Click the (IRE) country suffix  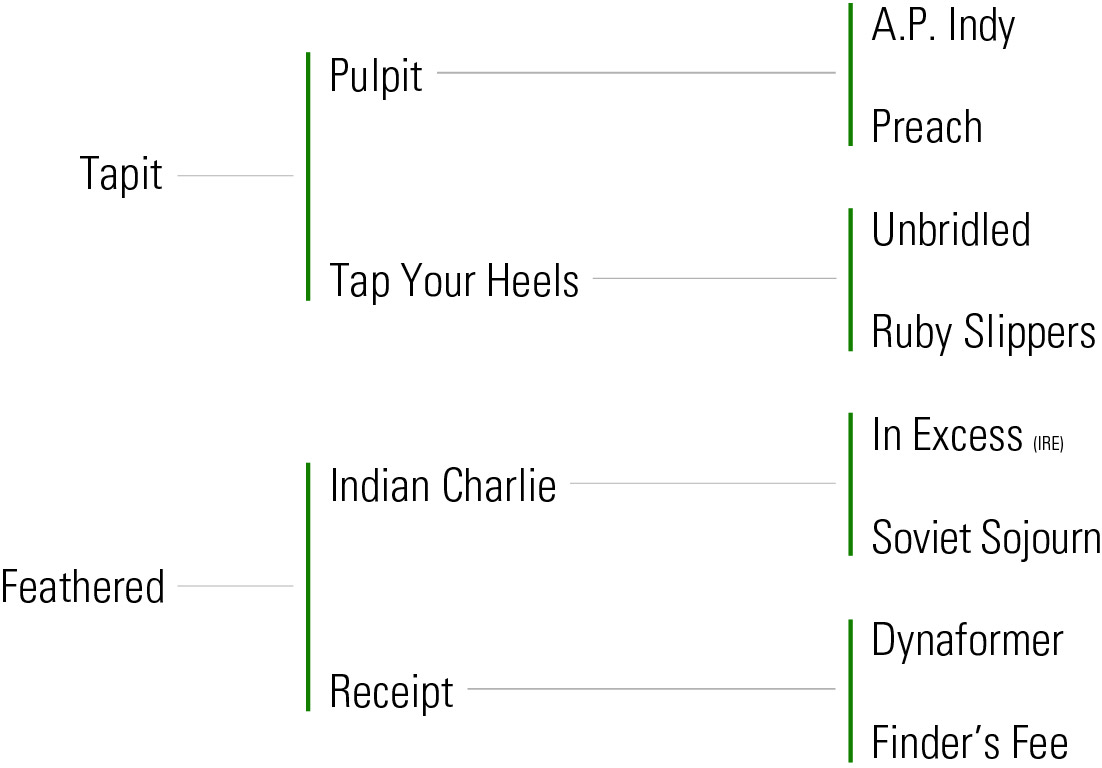click(1048, 444)
